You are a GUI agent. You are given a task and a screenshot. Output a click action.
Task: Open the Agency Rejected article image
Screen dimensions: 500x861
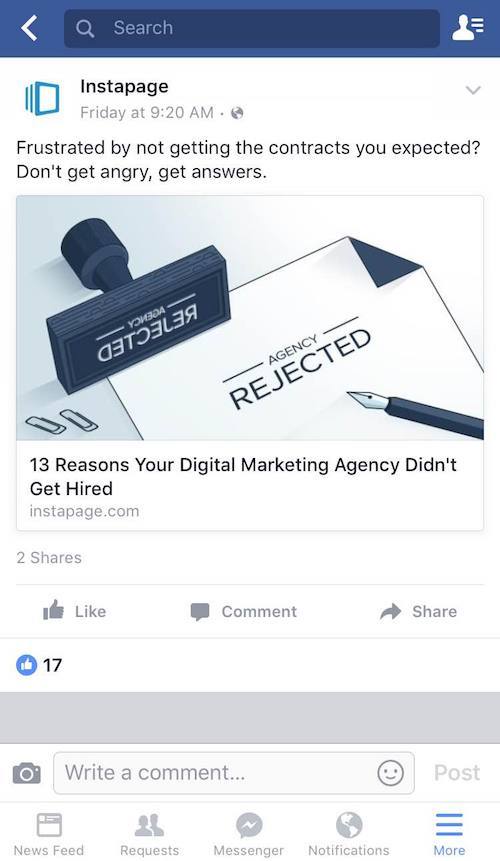(x=250, y=318)
